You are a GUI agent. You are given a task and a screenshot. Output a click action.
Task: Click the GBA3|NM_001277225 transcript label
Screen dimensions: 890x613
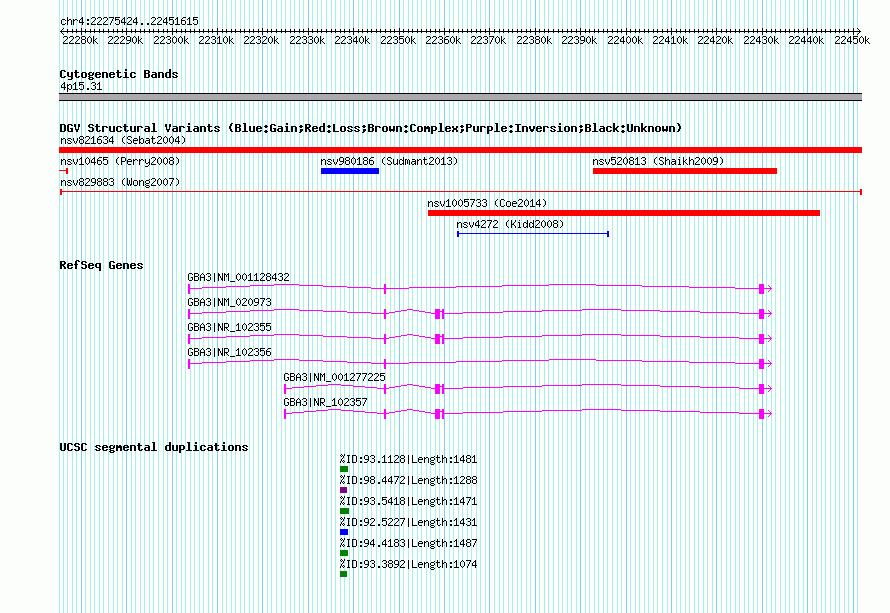pyautogui.click(x=334, y=377)
